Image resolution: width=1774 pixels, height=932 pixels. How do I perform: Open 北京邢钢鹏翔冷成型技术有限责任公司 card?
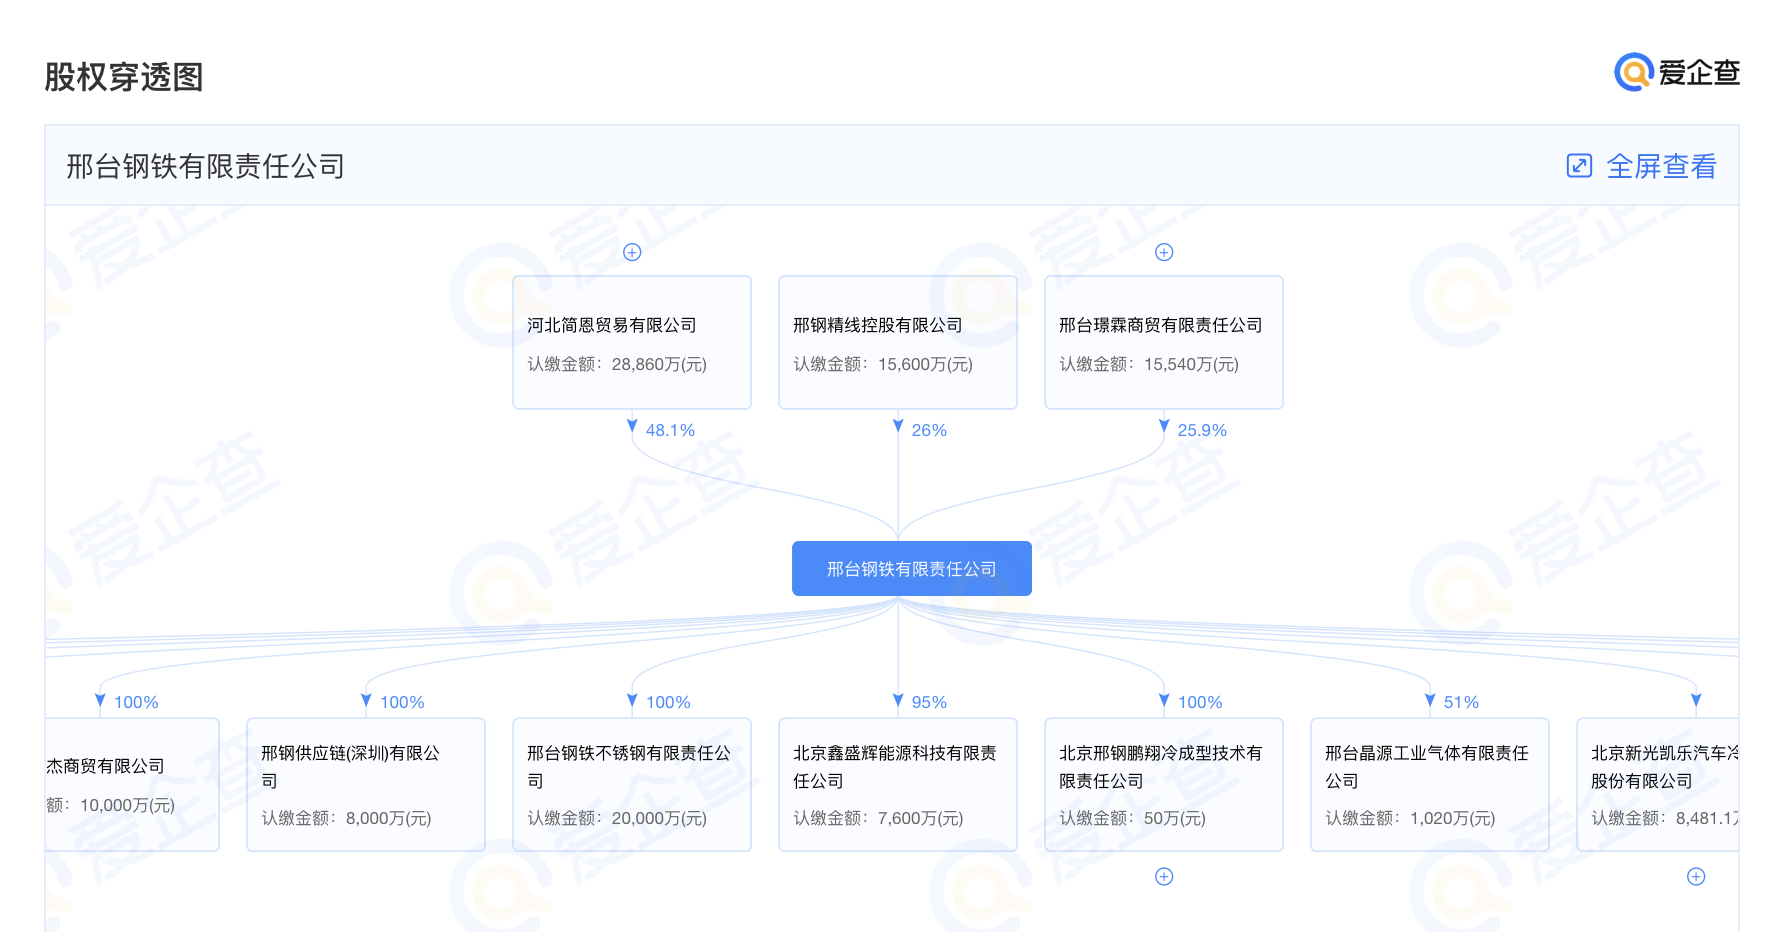tap(1164, 784)
